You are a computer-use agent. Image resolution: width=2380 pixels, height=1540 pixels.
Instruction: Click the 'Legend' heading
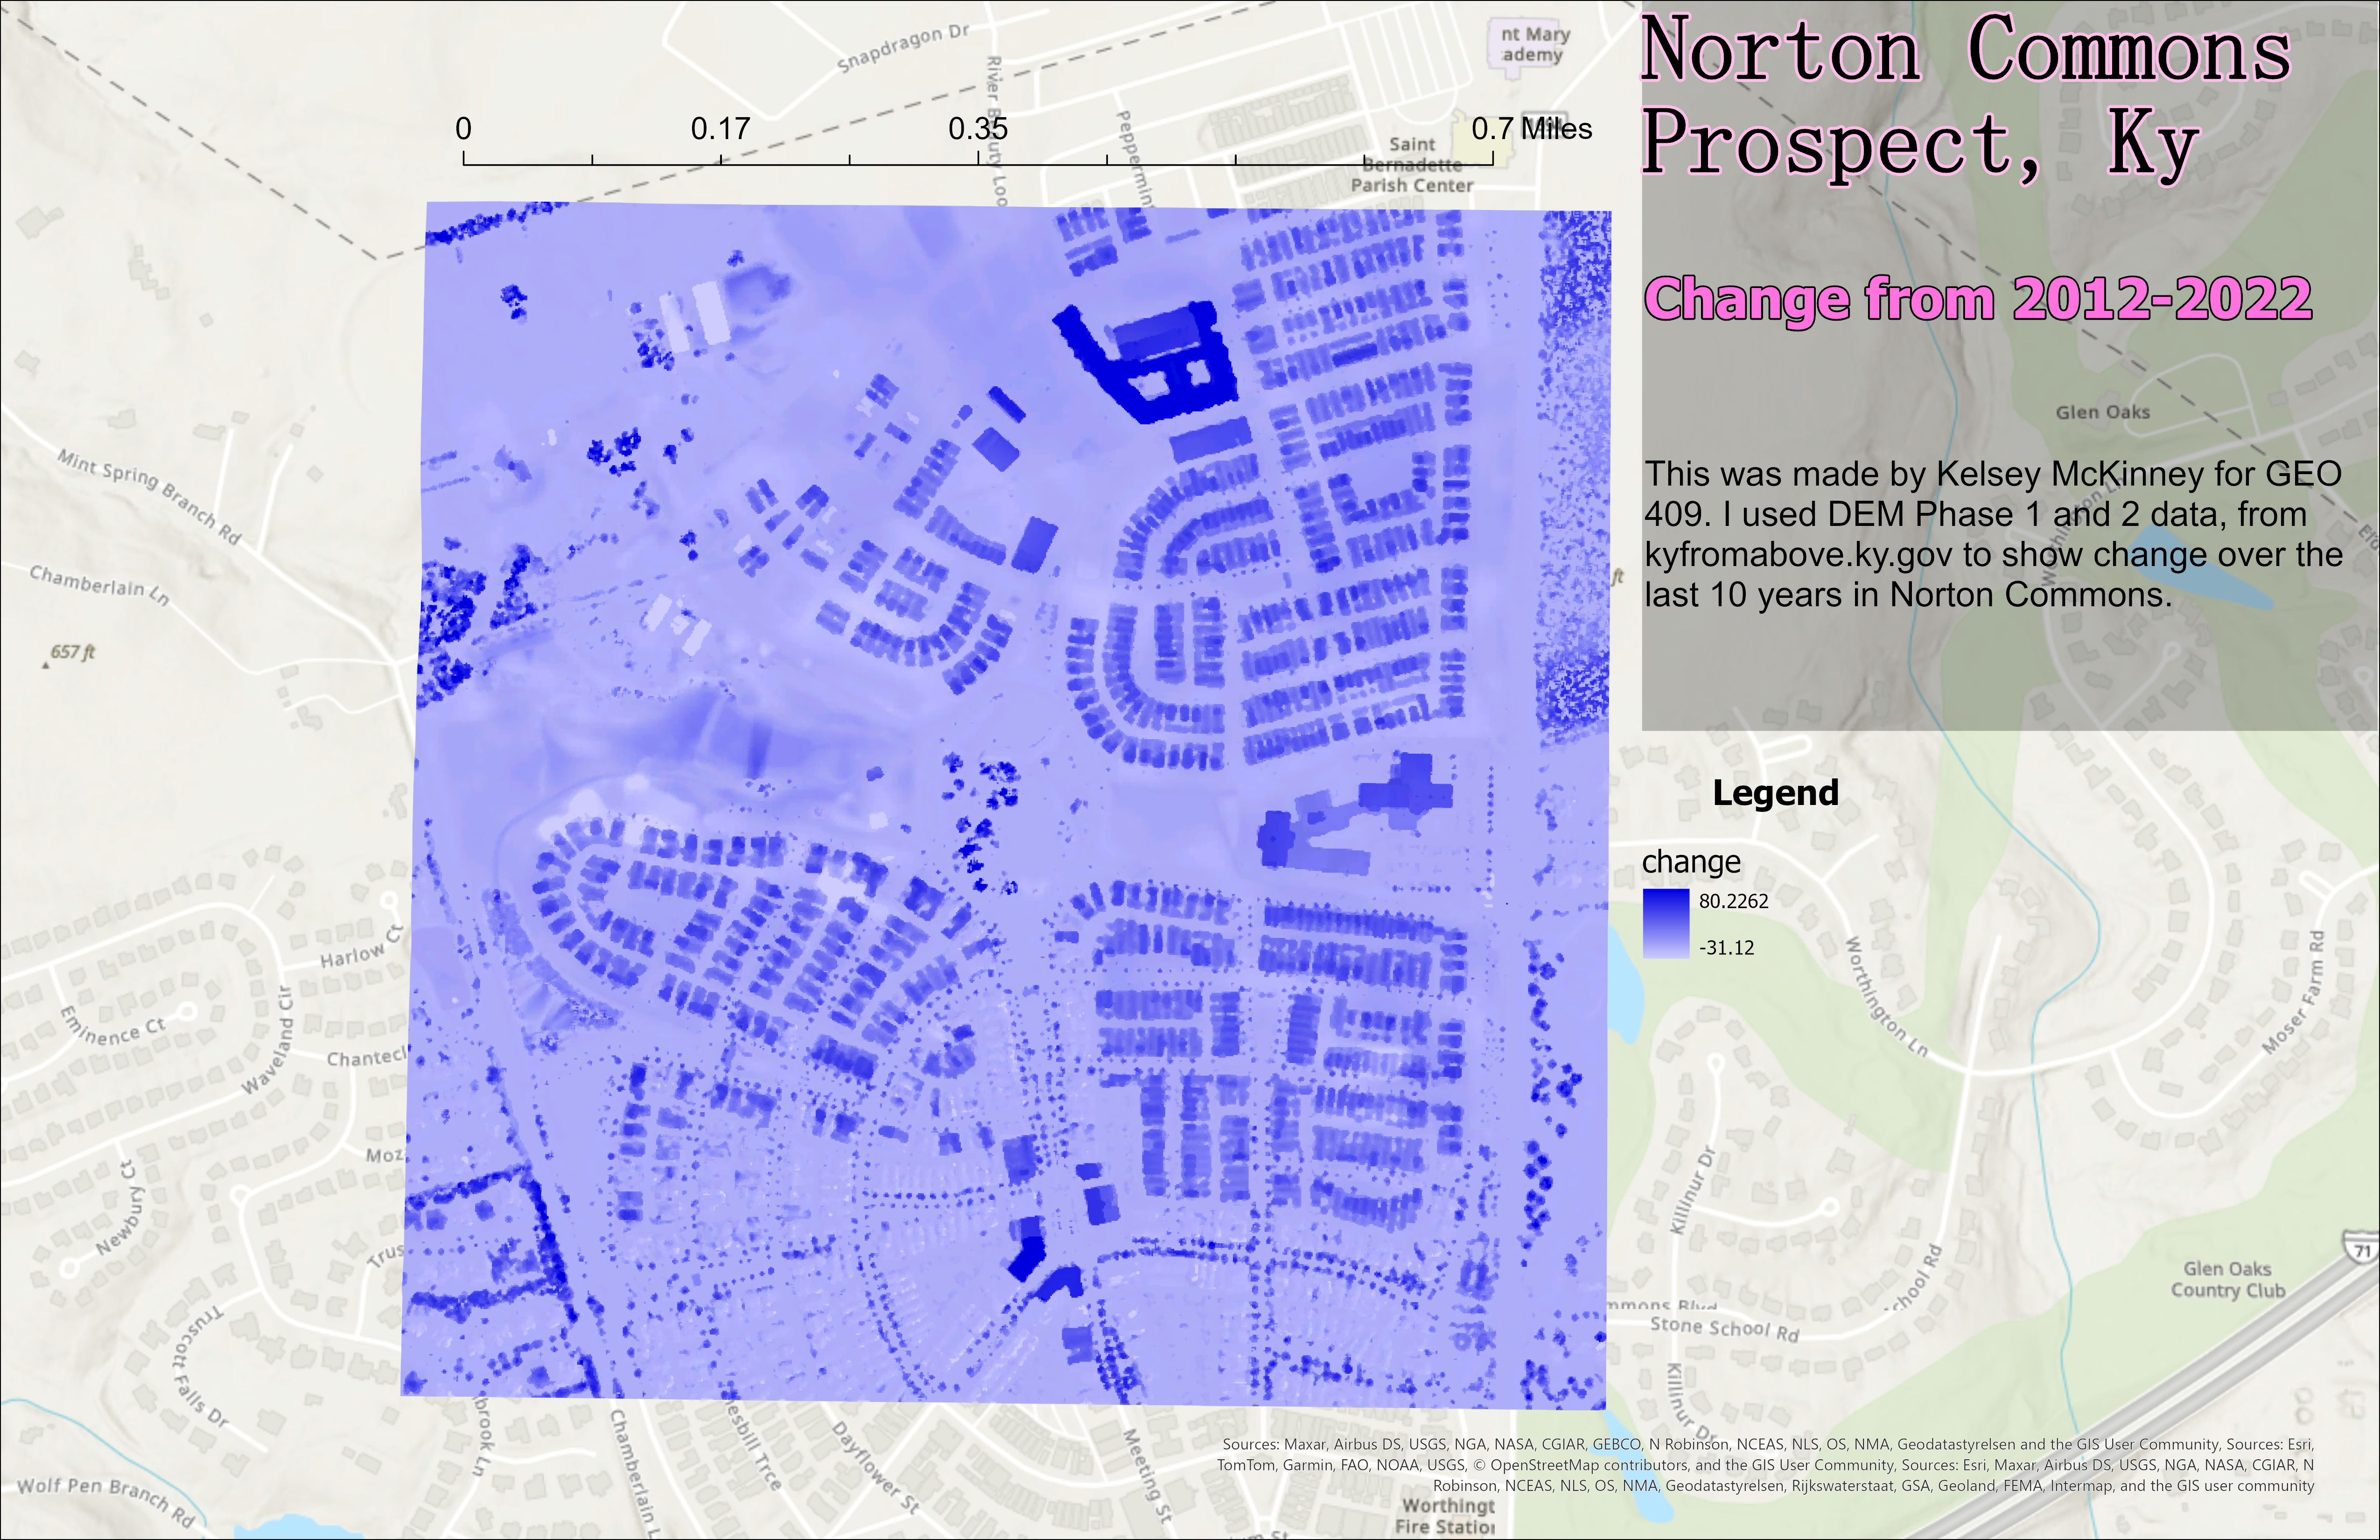point(1775,792)
